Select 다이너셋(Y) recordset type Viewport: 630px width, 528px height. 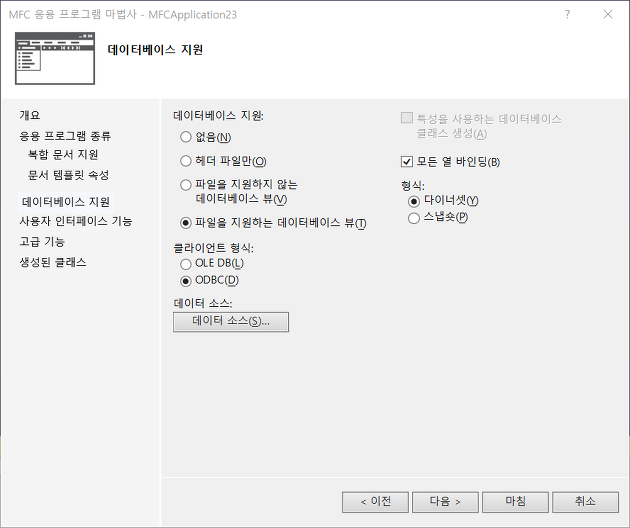click(414, 201)
